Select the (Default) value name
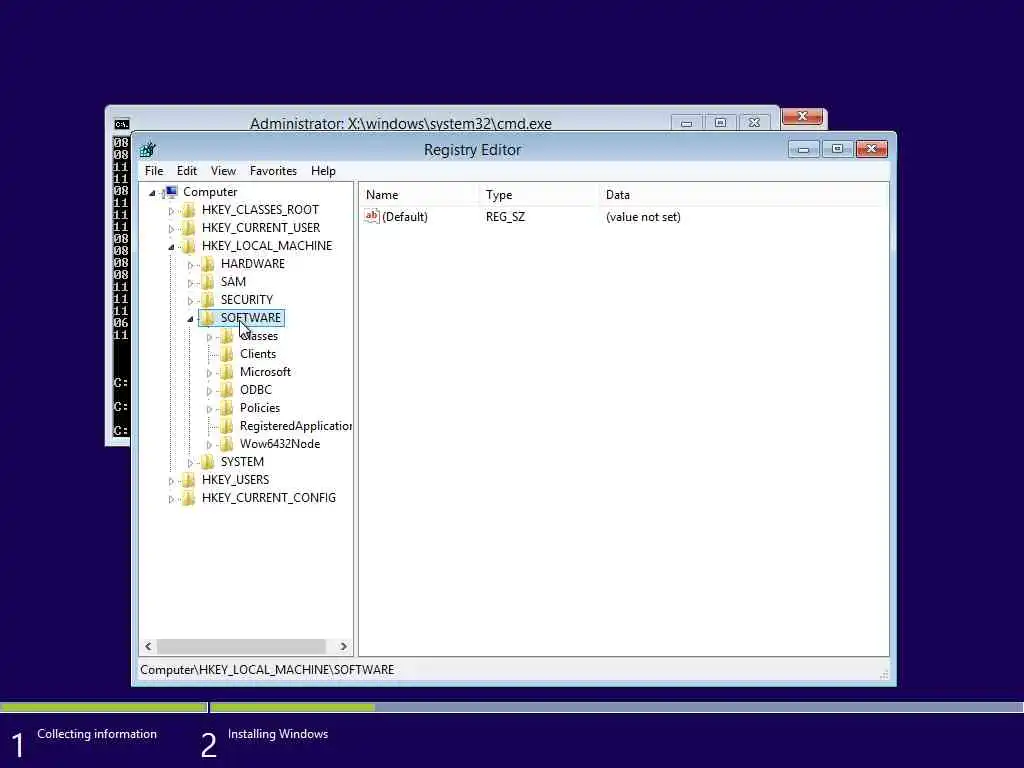1024x768 pixels. pos(405,217)
